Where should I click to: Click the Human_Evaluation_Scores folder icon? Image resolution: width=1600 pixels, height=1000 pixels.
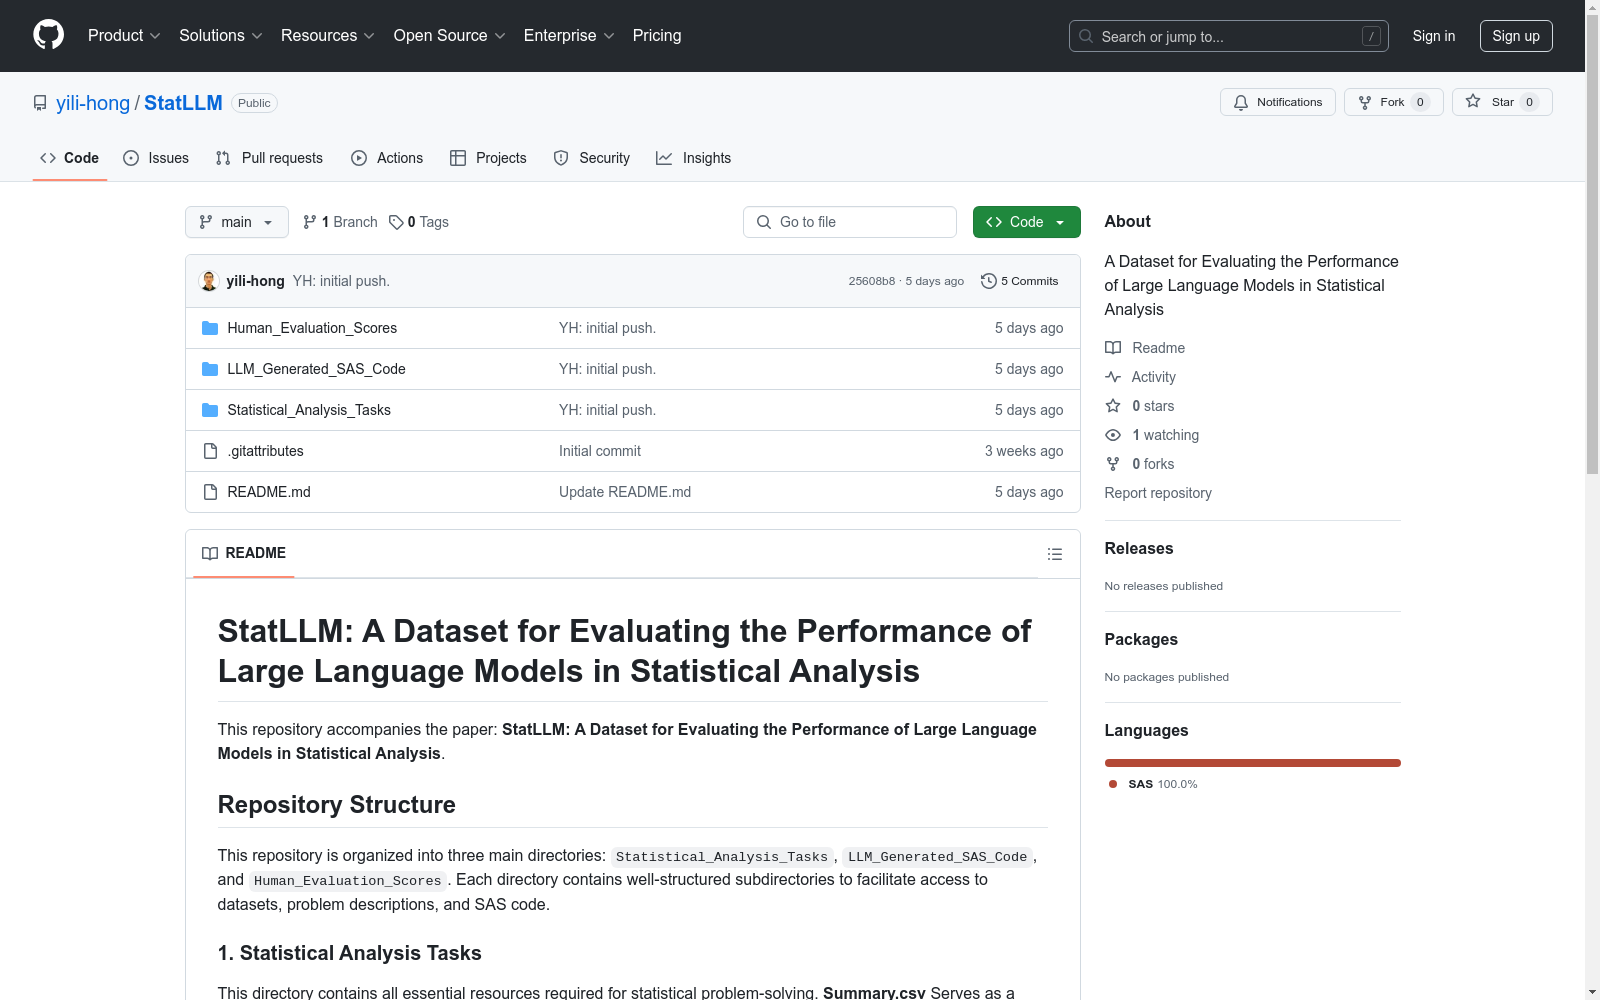coord(210,328)
